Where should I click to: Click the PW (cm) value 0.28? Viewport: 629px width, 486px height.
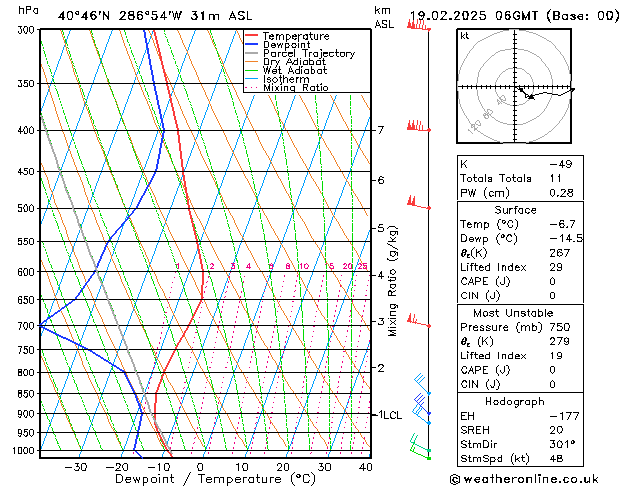(561, 193)
